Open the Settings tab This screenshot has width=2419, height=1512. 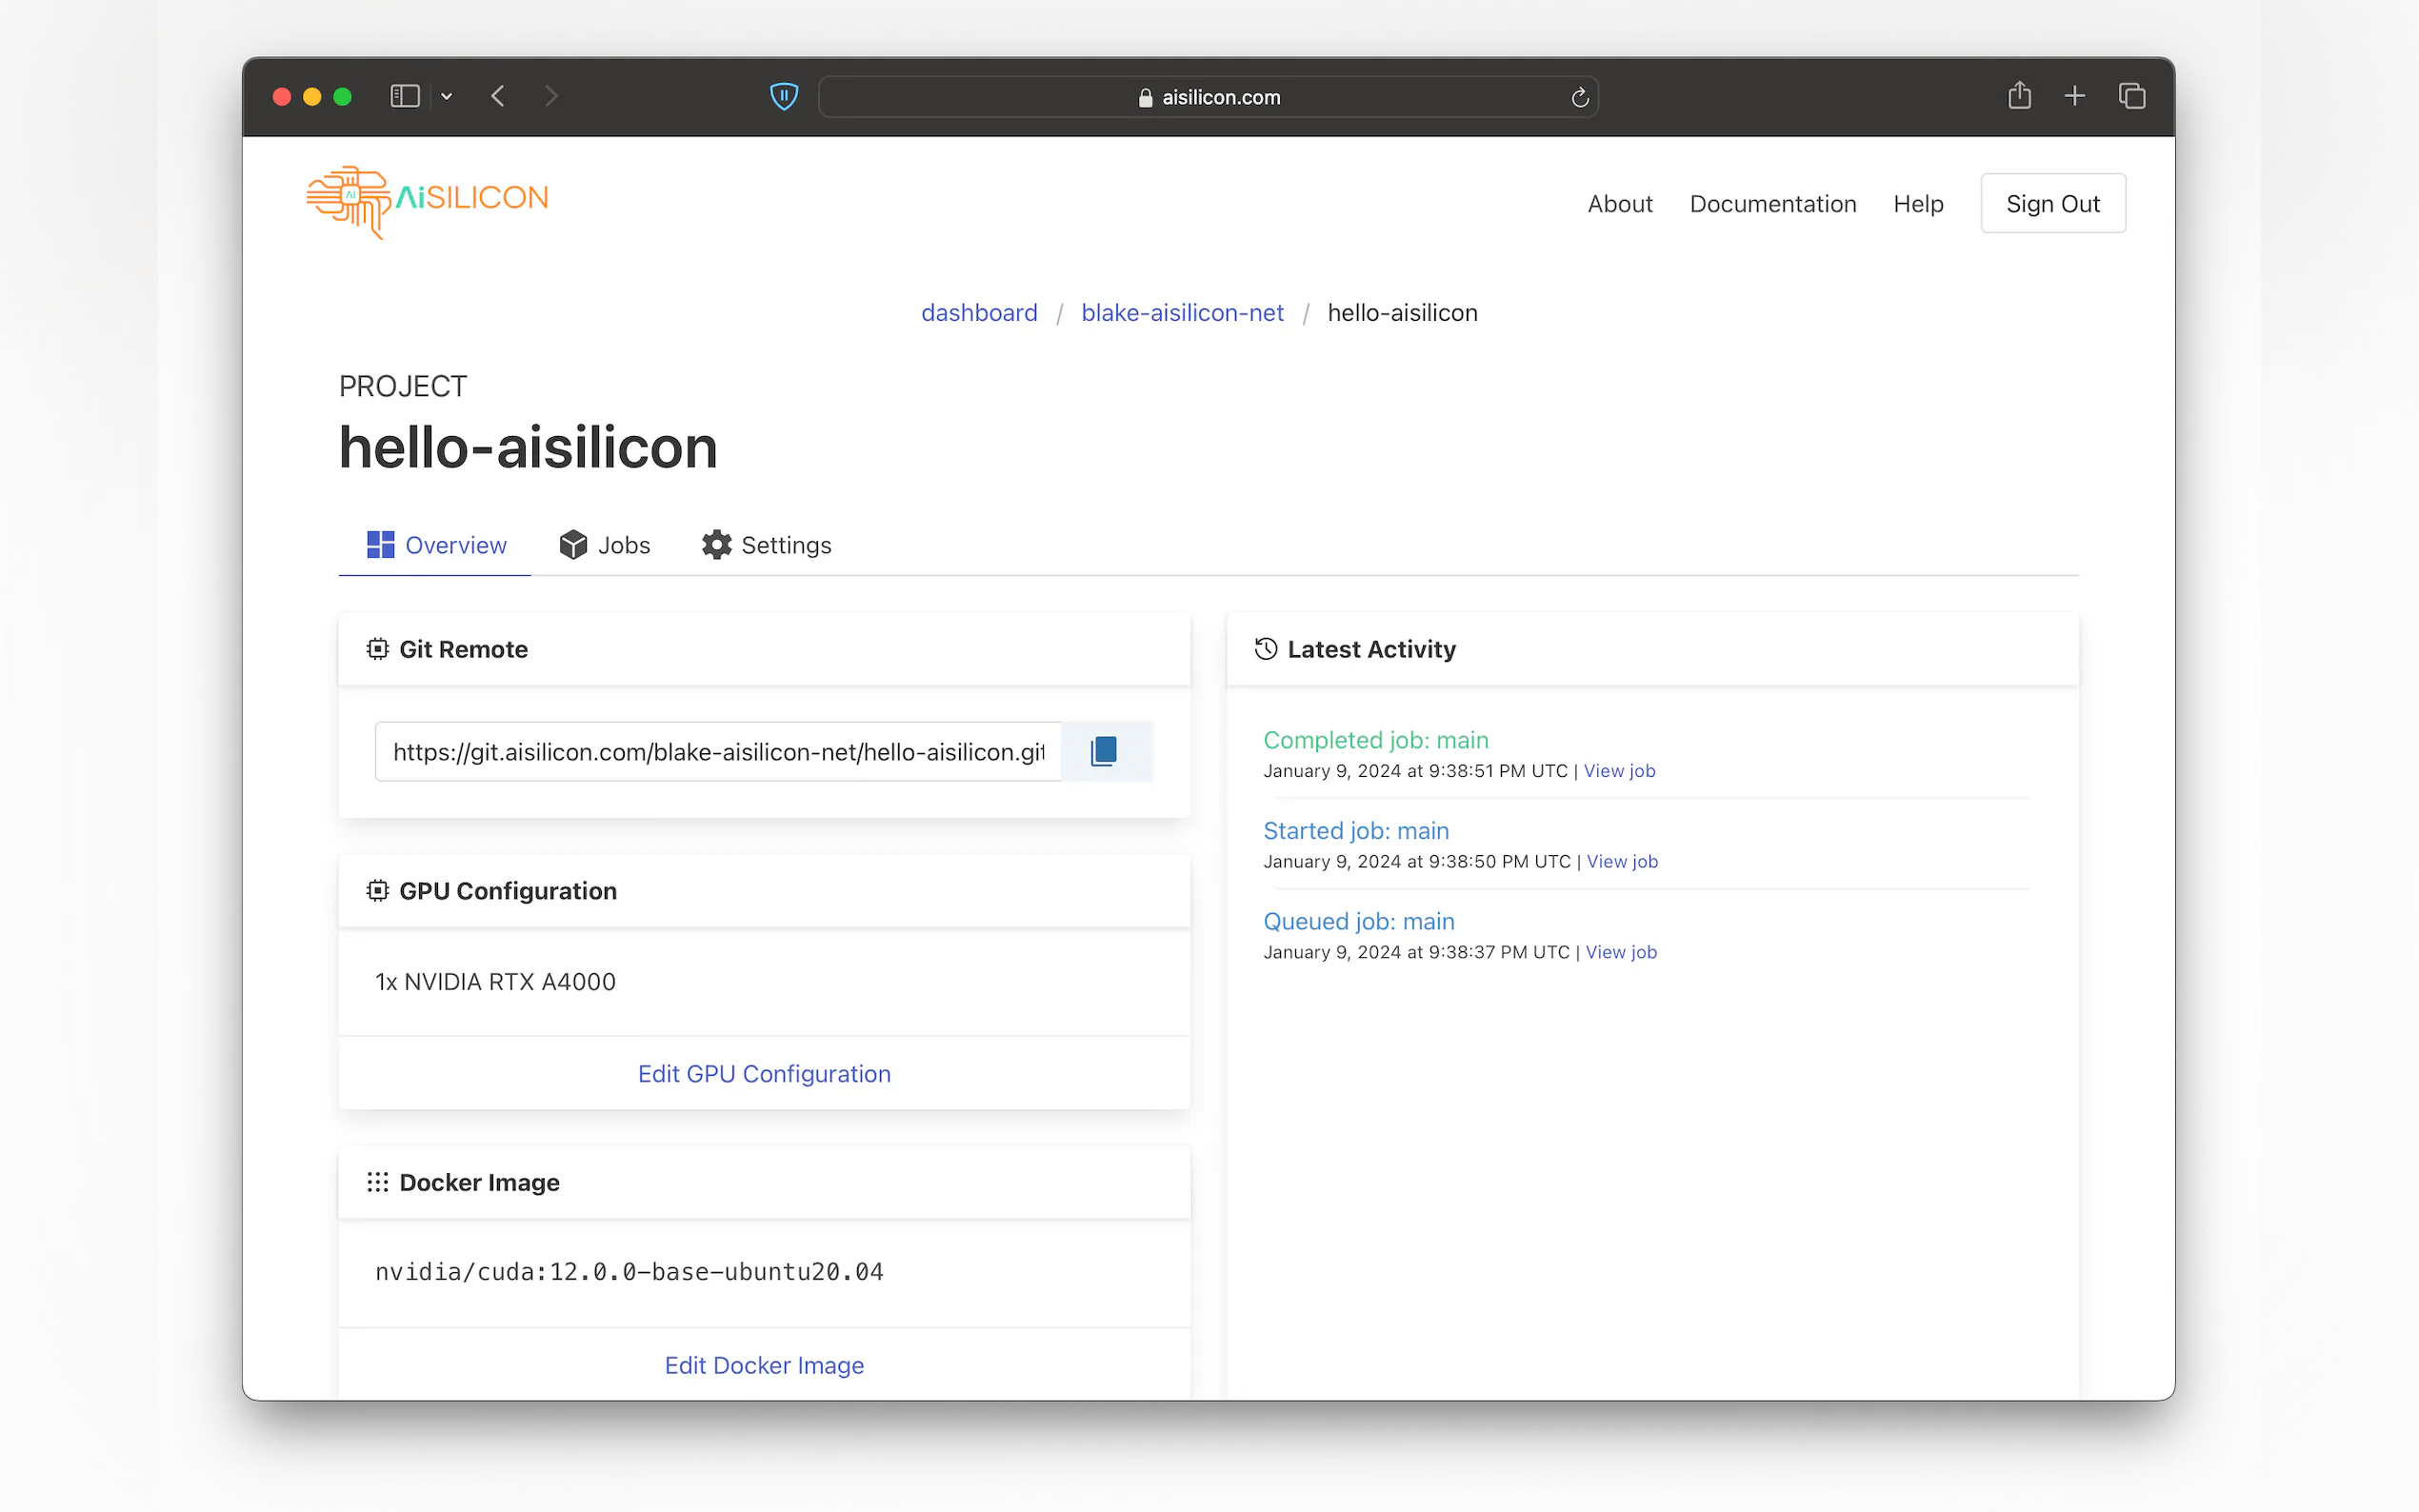pyautogui.click(x=766, y=545)
